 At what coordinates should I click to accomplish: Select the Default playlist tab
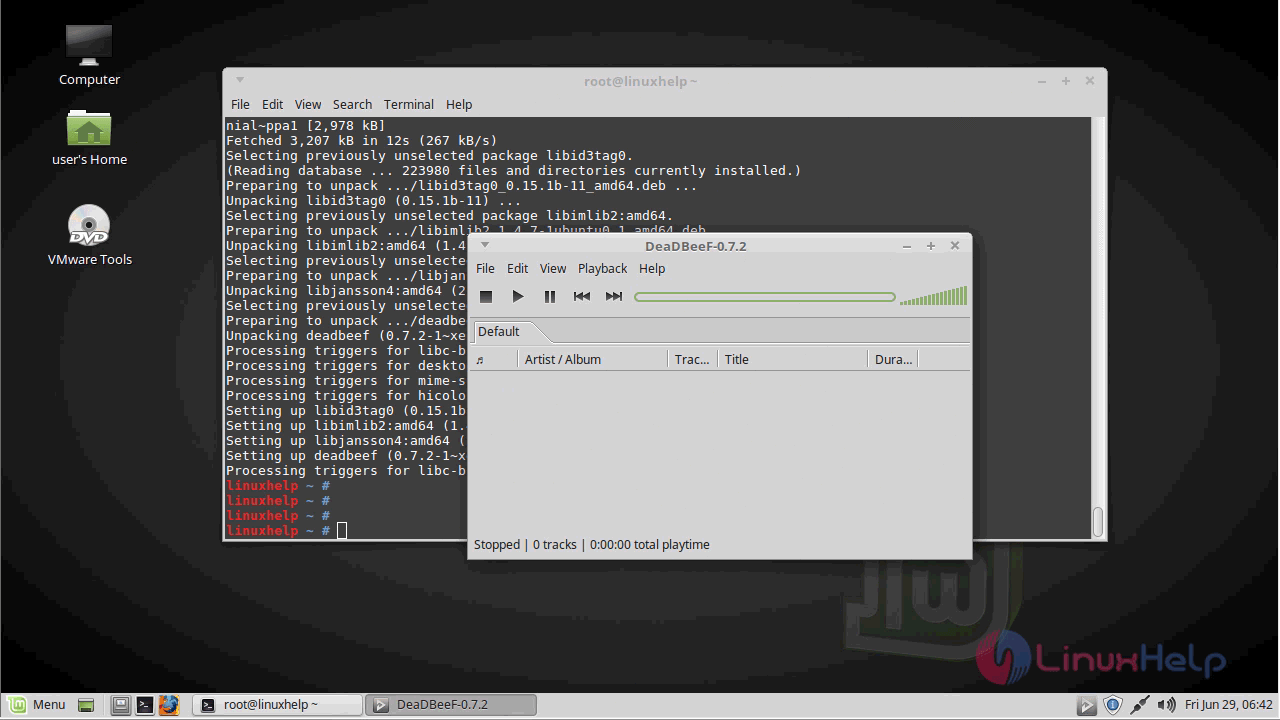[x=499, y=331]
